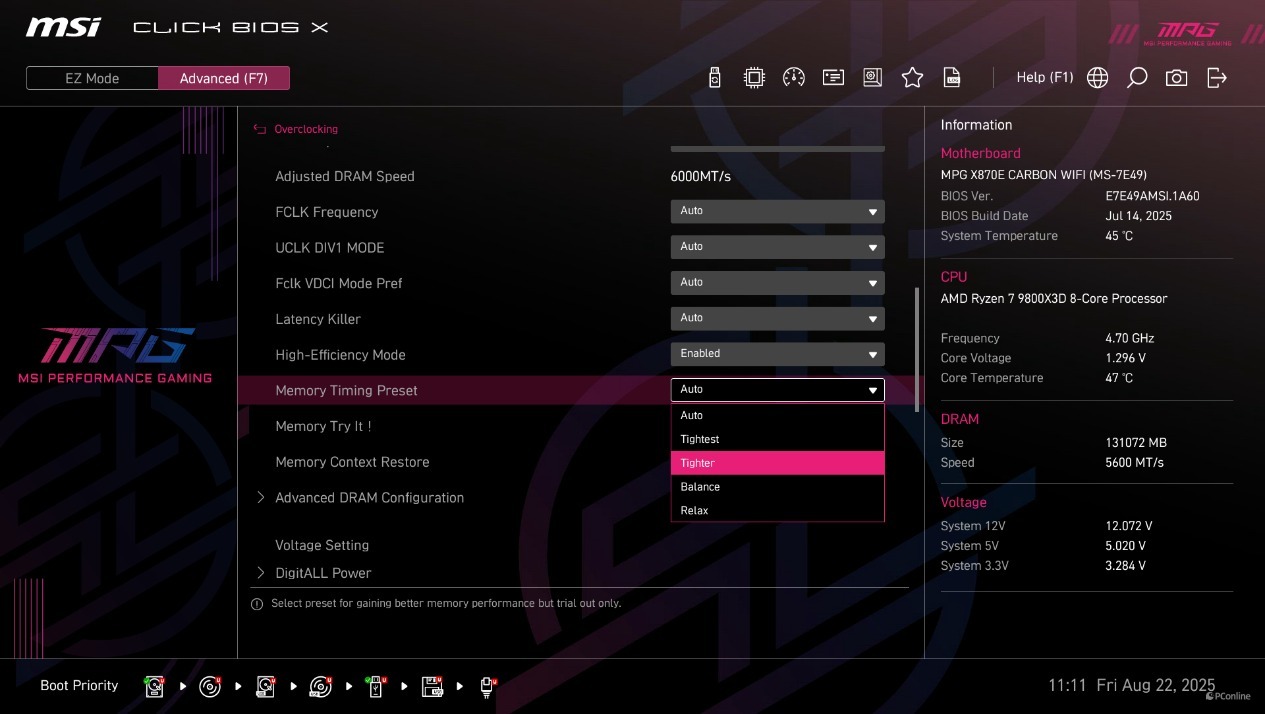Select the Memory Timing Preset row label
The width and height of the screenshot is (1265, 714).
[x=346, y=390]
